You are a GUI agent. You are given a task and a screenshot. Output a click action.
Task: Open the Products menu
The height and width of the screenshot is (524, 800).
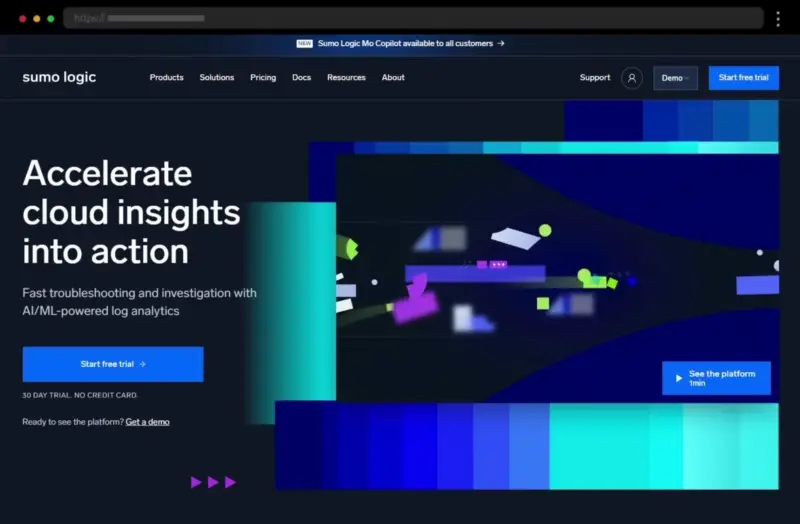[x=166, y=78]
